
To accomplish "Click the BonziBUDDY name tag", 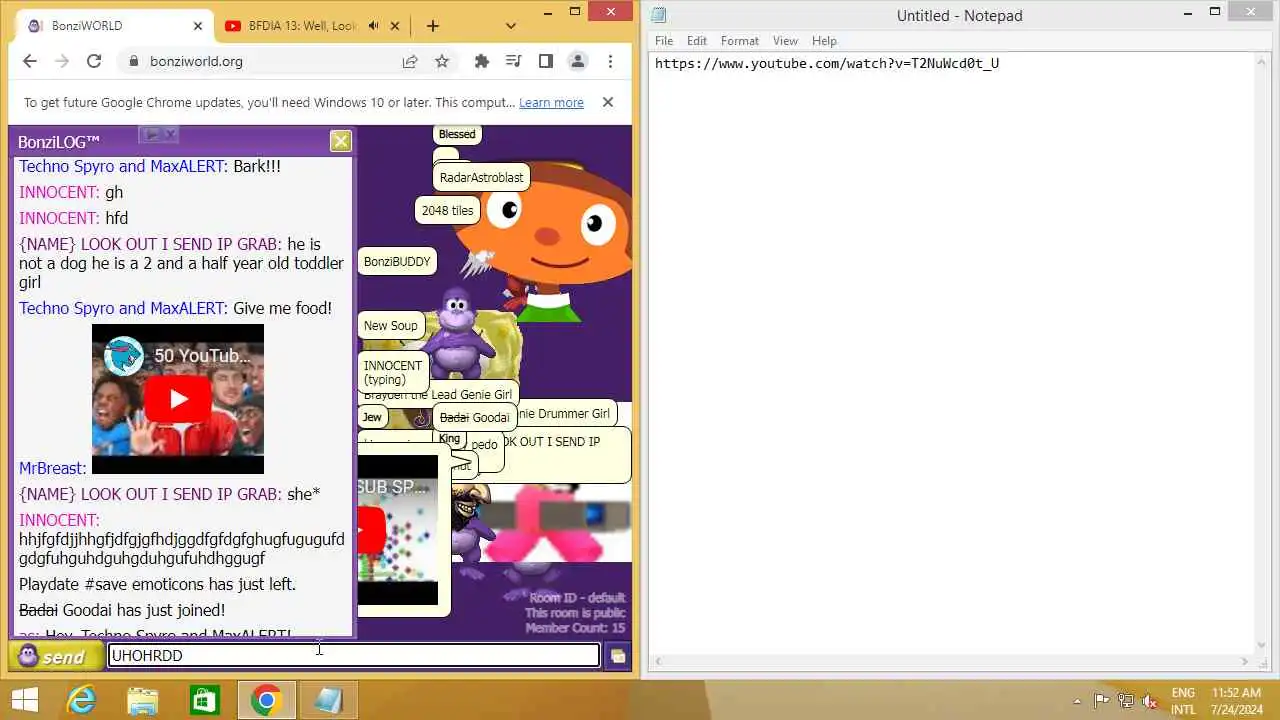I will tap(397, 261).
